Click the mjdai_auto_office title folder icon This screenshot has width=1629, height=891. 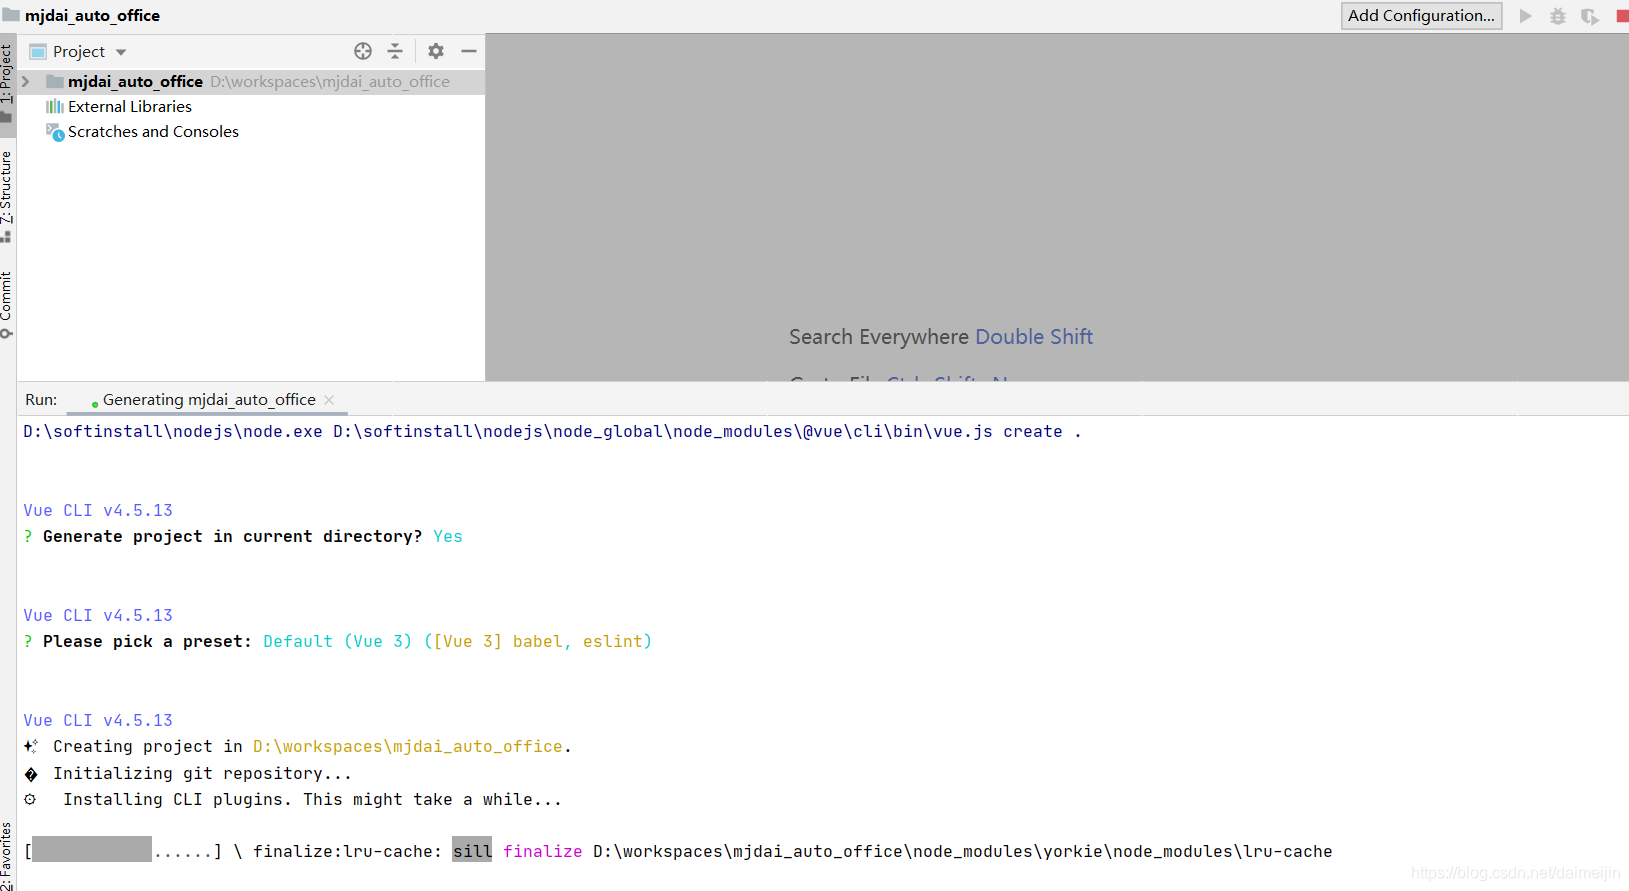pos(11,15)
